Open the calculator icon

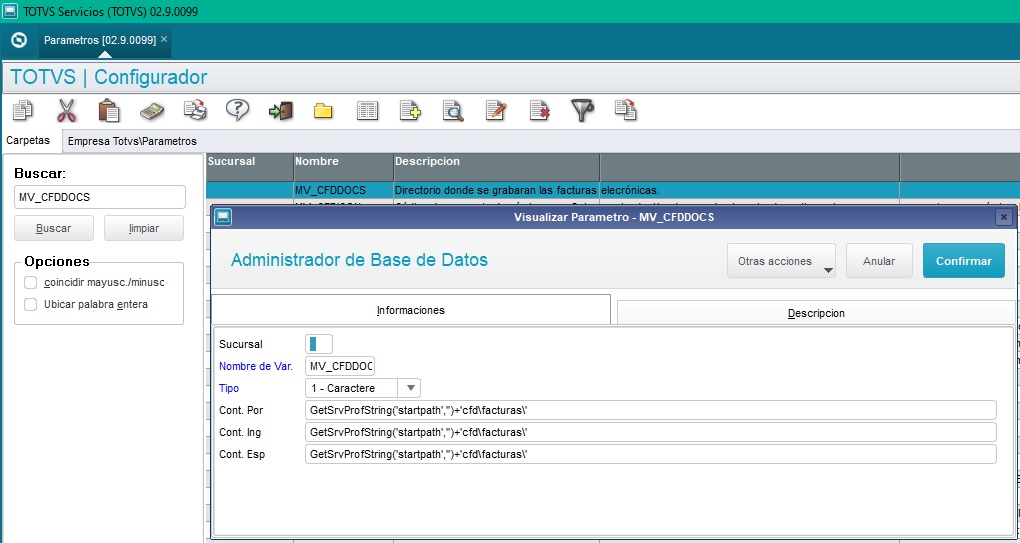[152, 111]
